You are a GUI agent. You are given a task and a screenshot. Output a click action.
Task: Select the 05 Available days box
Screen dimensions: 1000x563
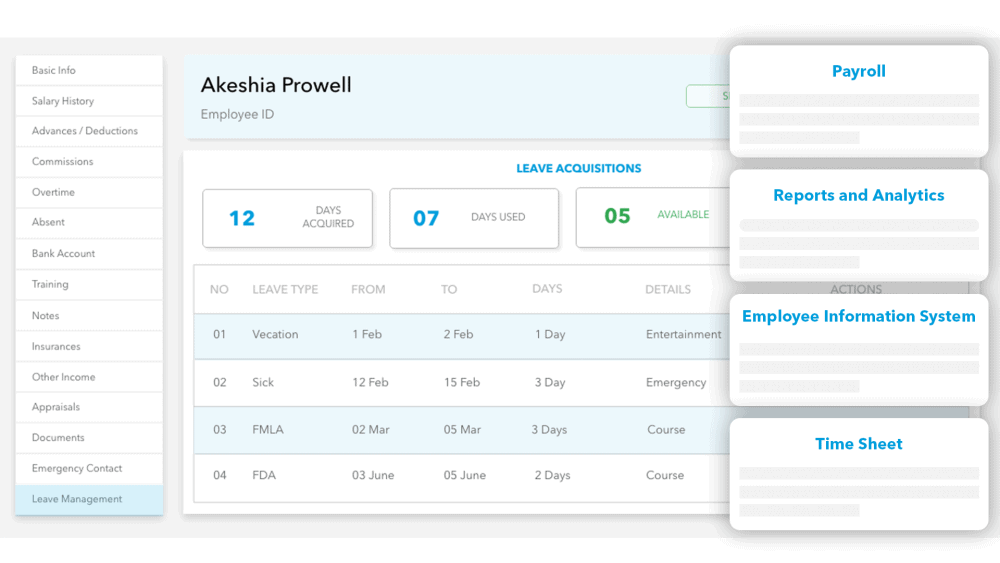[652, 218]
